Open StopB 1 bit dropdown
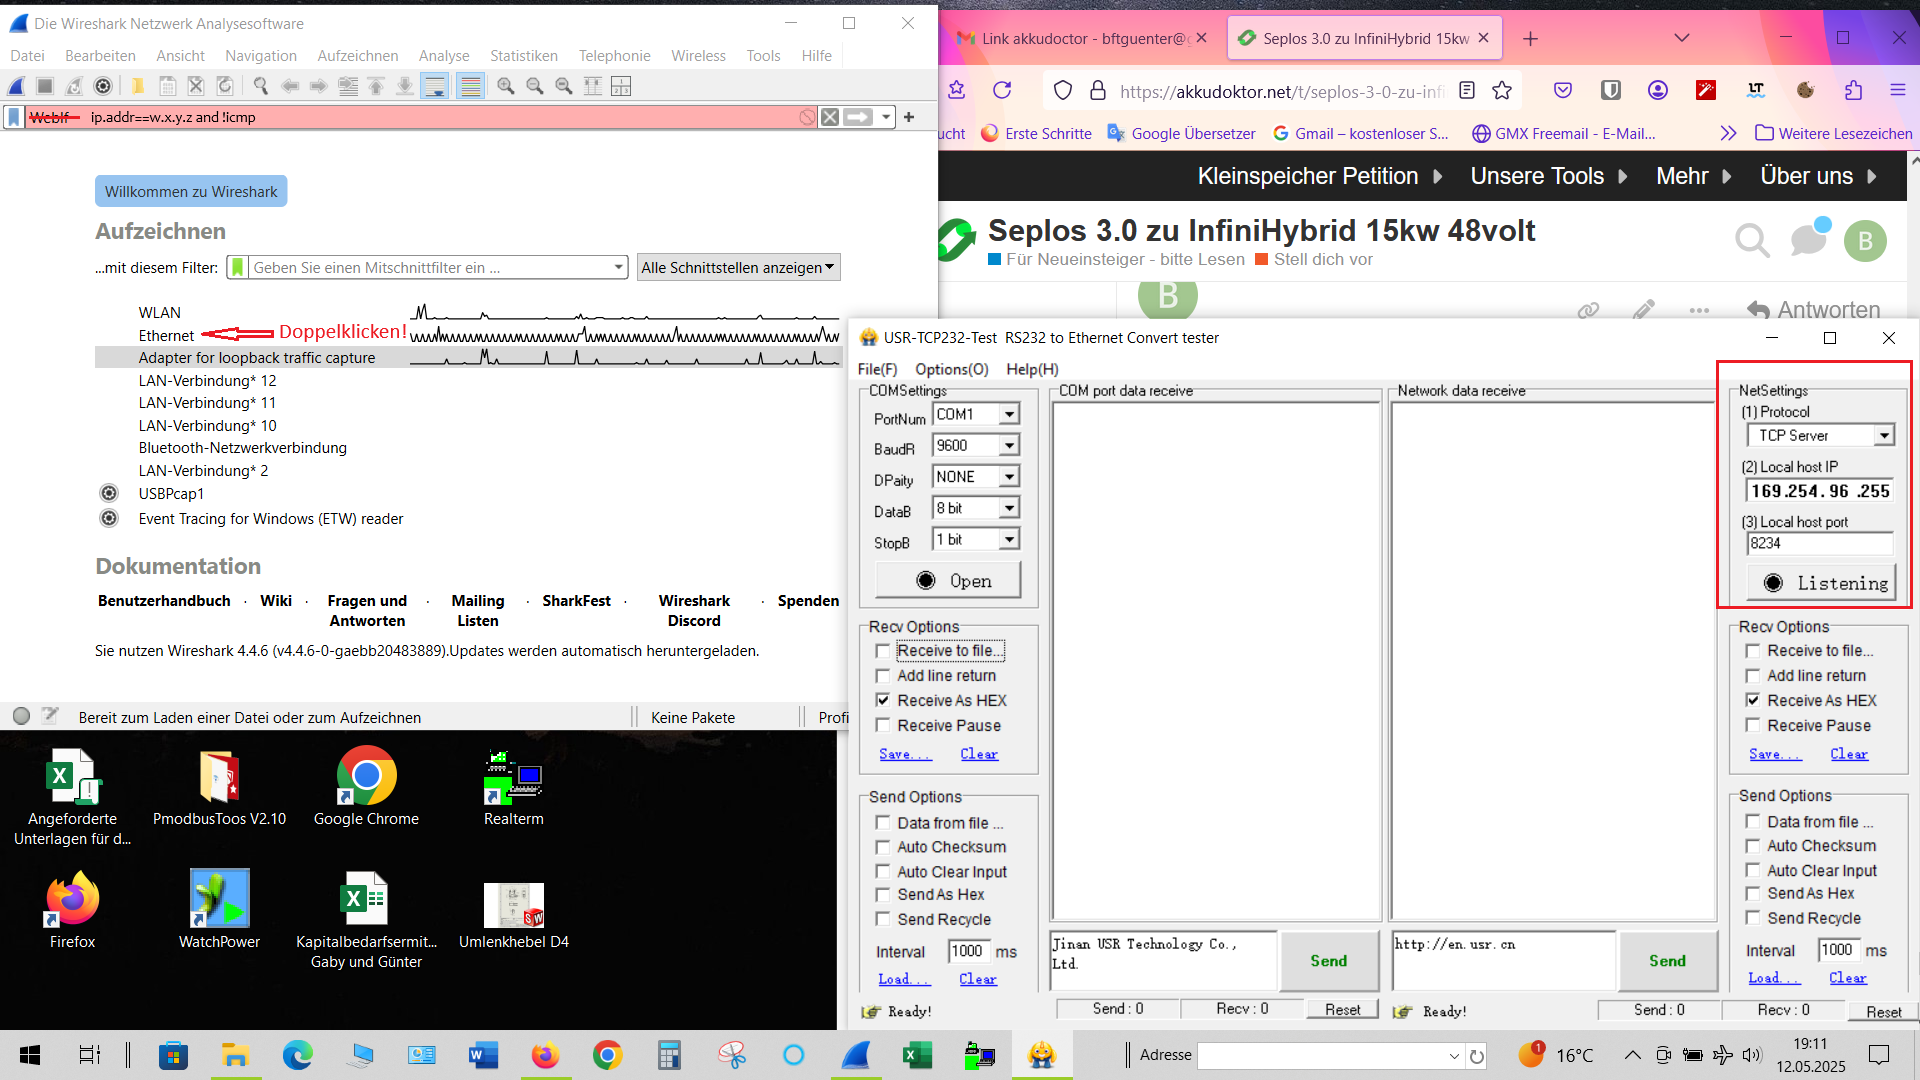1920x1080 pixels. pos(1009,539)
